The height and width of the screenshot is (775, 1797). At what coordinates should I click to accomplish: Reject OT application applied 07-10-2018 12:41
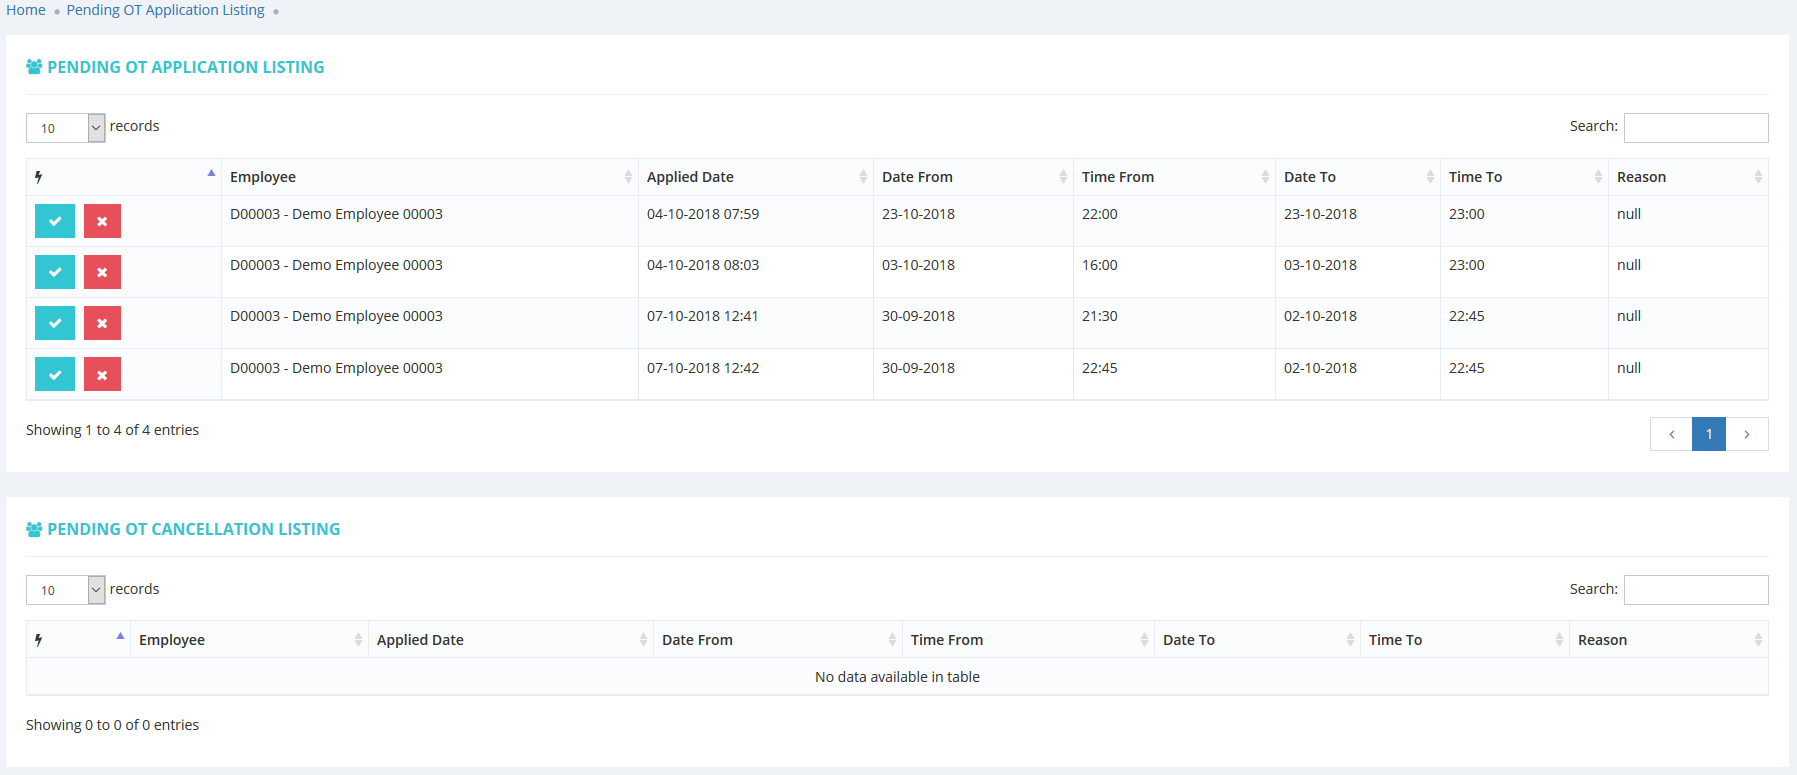tap(102, 323)
